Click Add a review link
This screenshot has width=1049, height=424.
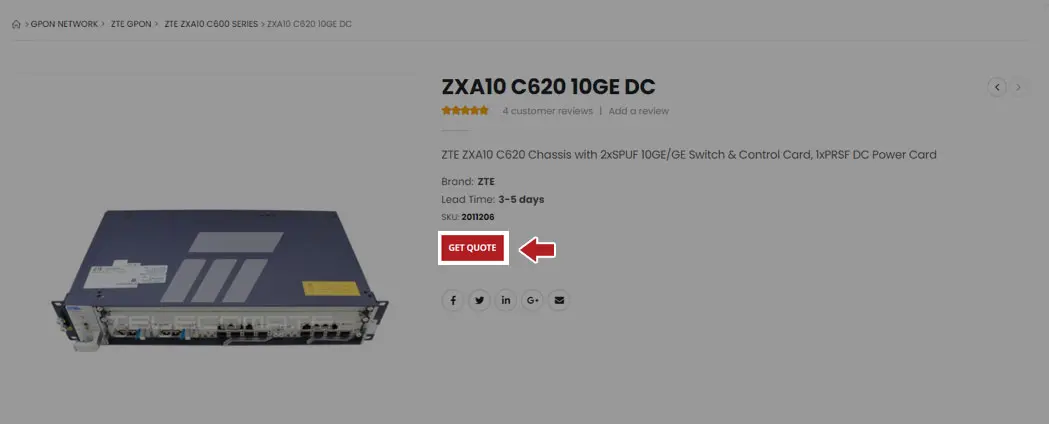point(638,111)
